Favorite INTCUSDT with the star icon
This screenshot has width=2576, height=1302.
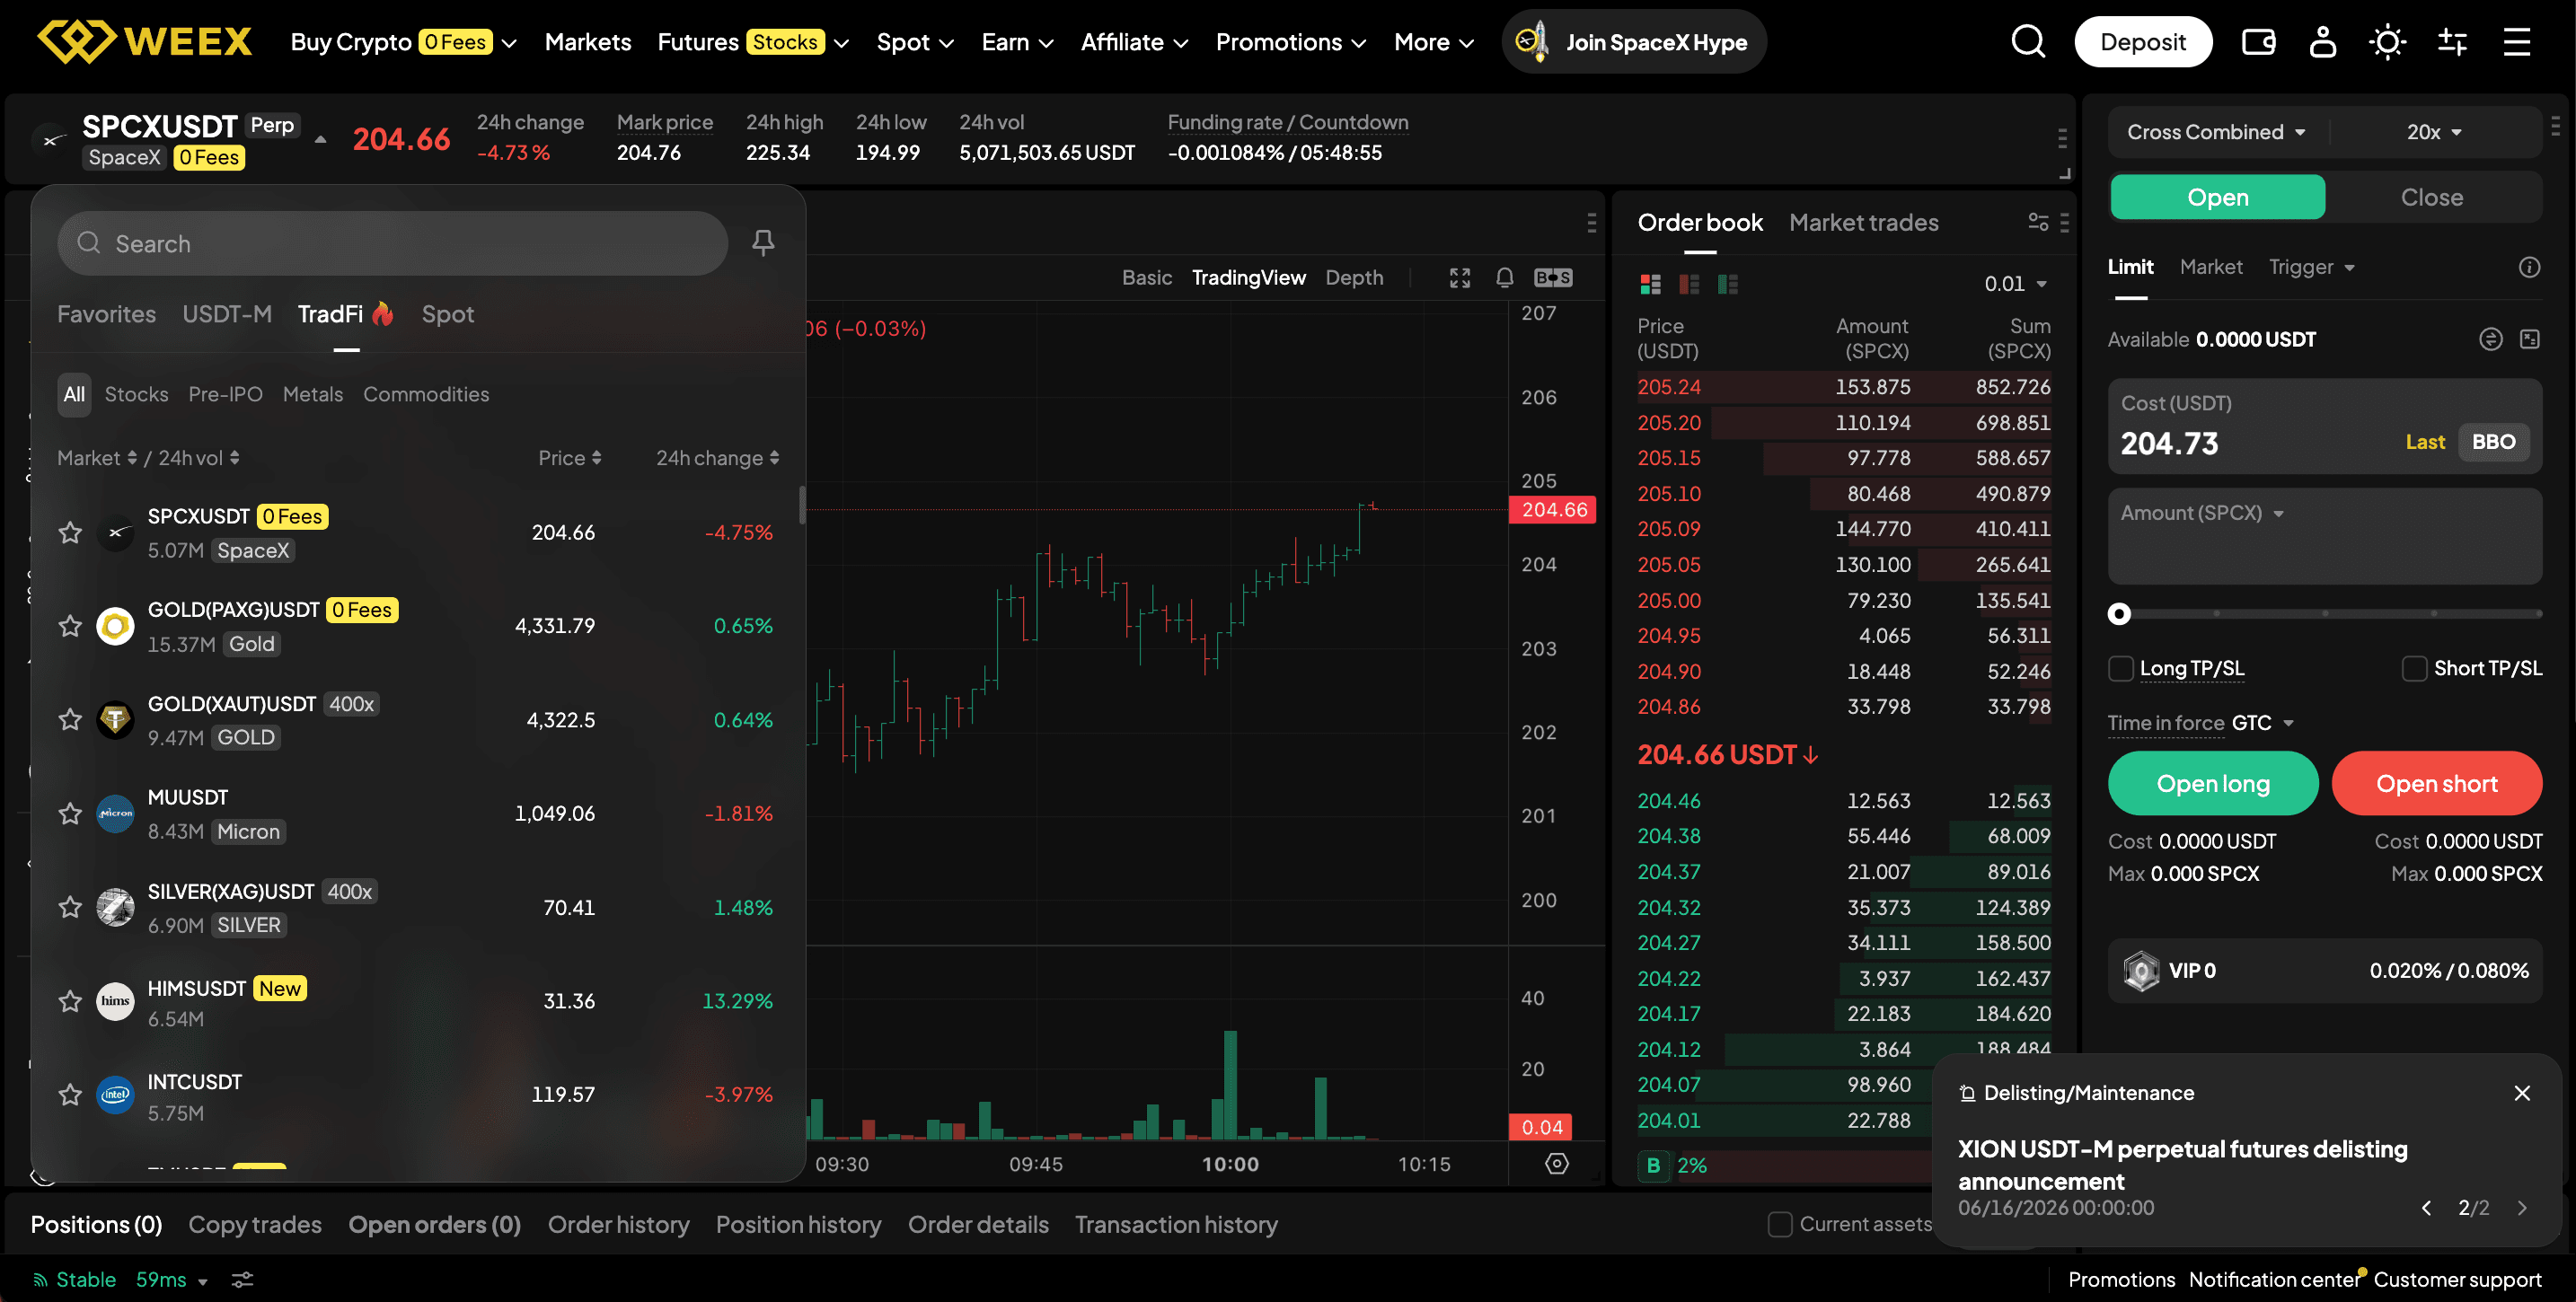(x=70, y=1095)
